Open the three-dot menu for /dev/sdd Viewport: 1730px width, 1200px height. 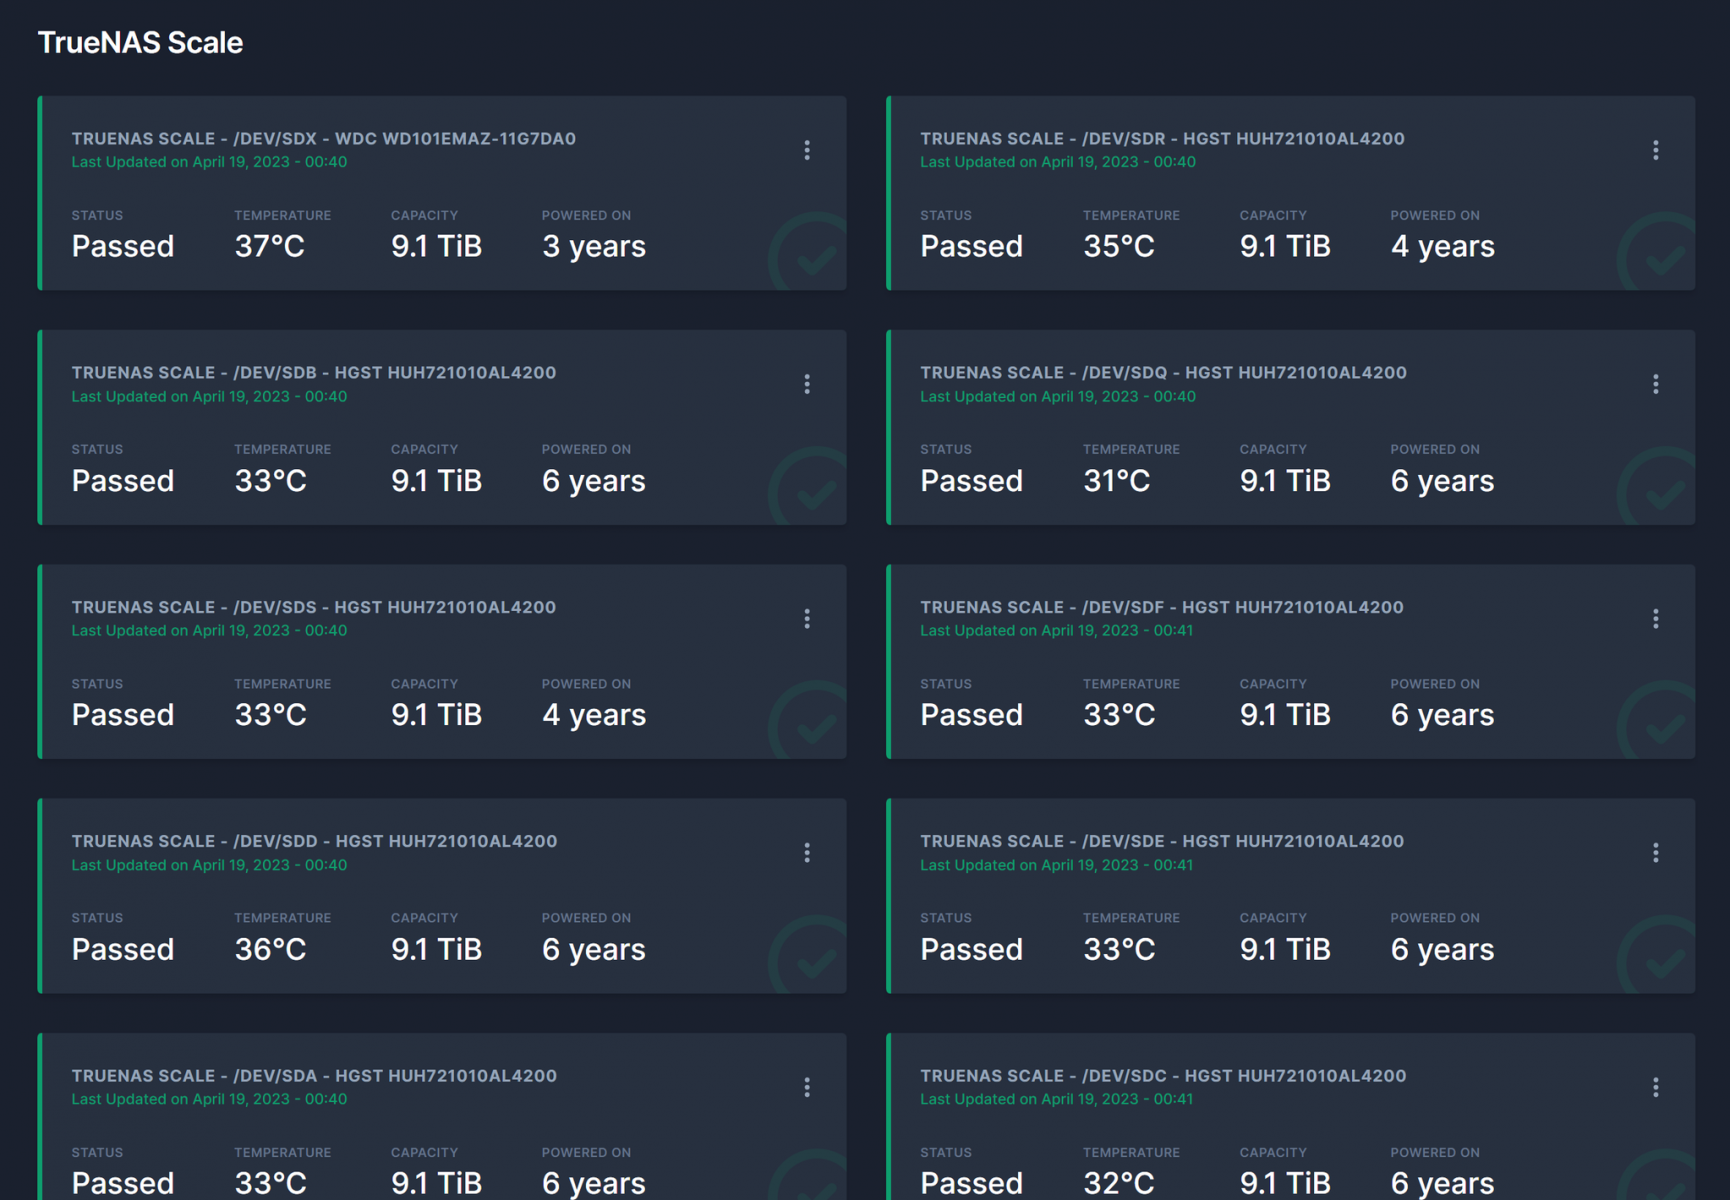tap(807, 853)
